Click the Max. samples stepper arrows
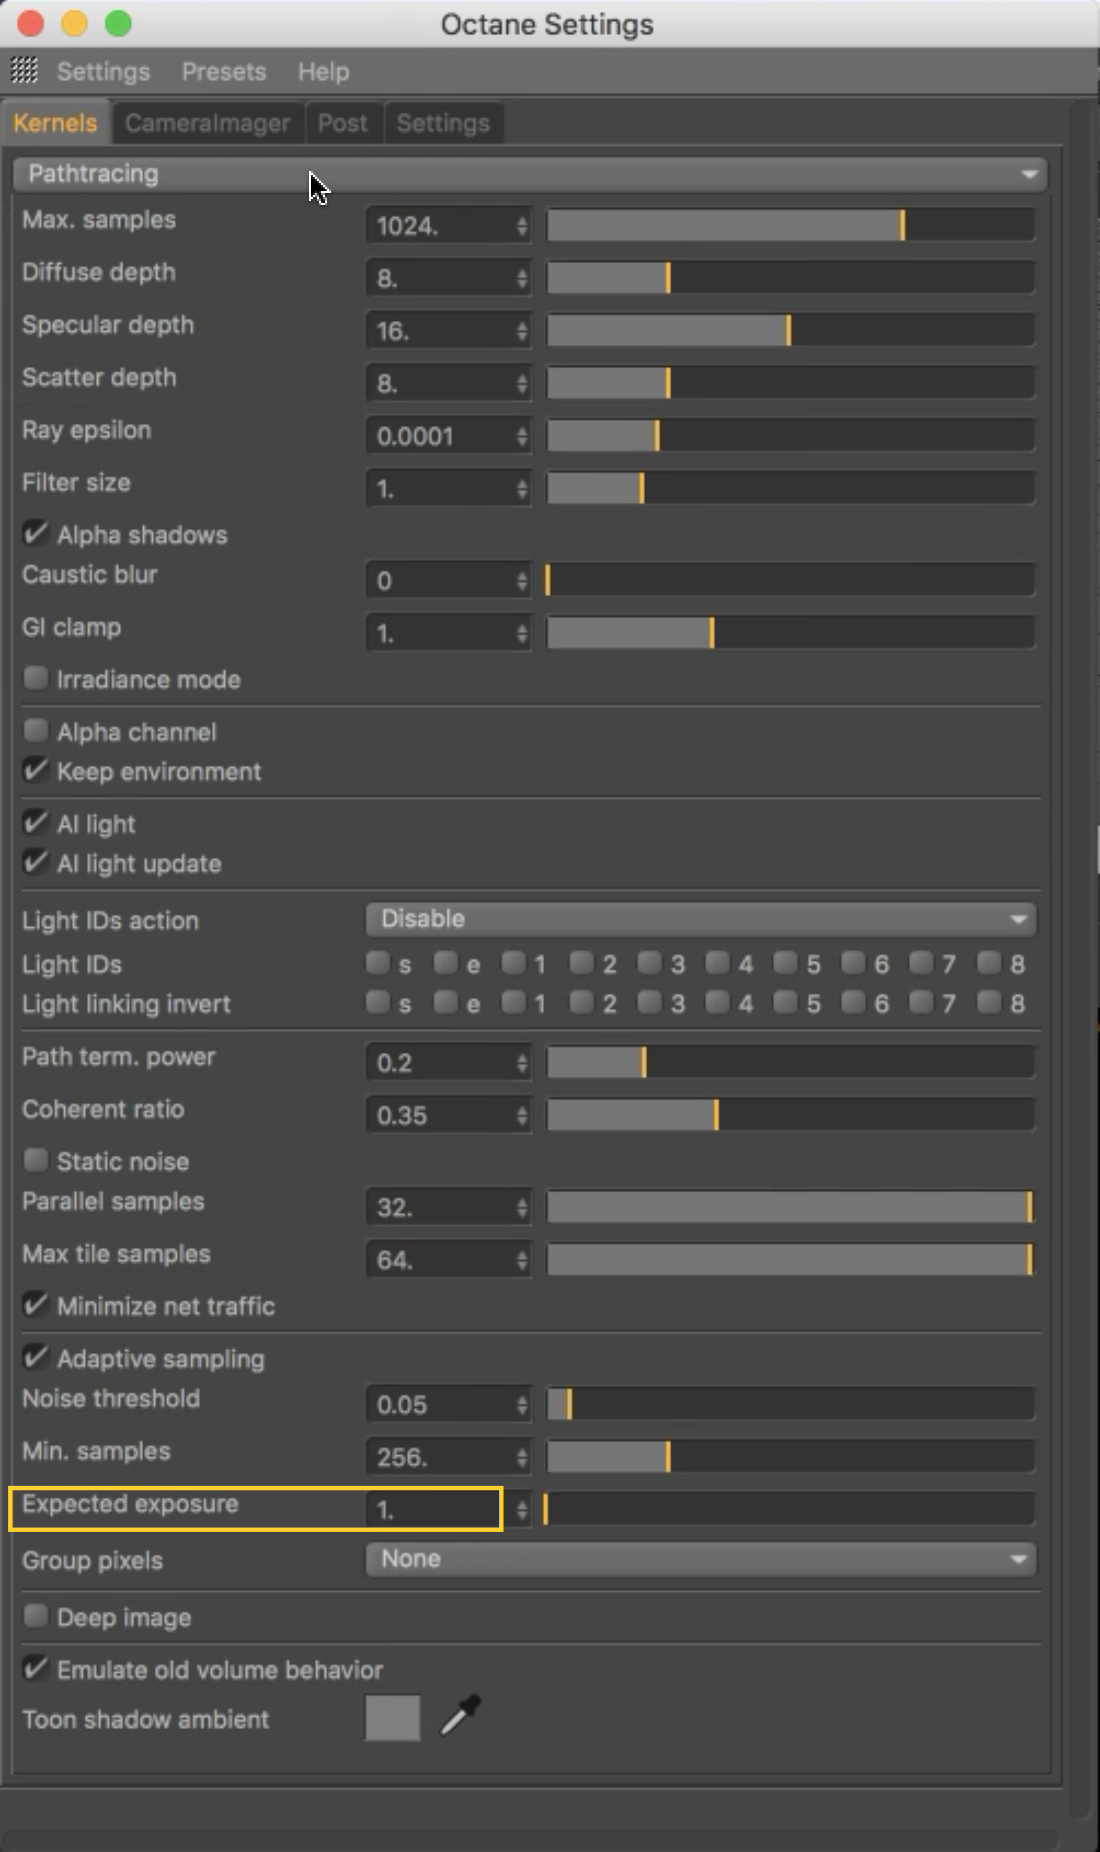Image resolution: width=1100 pixels, height=1852 pixels. [x=522, y=226]
